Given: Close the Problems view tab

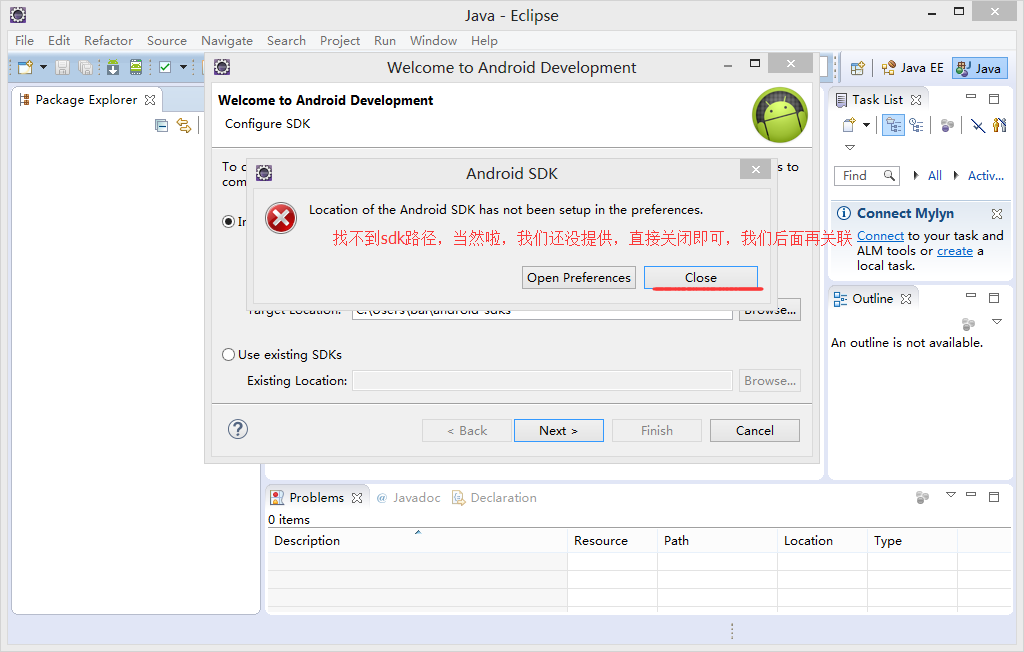Looking at the screenshot, I should [x=357, y=498].
